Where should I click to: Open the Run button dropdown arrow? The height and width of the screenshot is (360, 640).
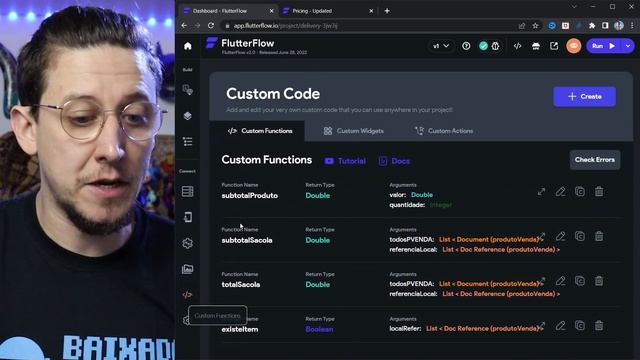(628, 46)
